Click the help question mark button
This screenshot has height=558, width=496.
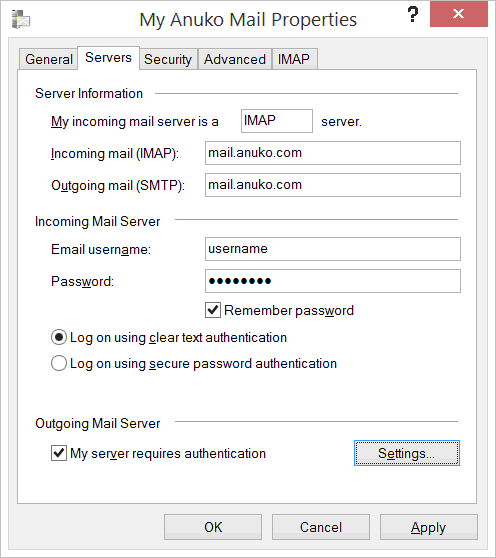[x=412, y=15]
